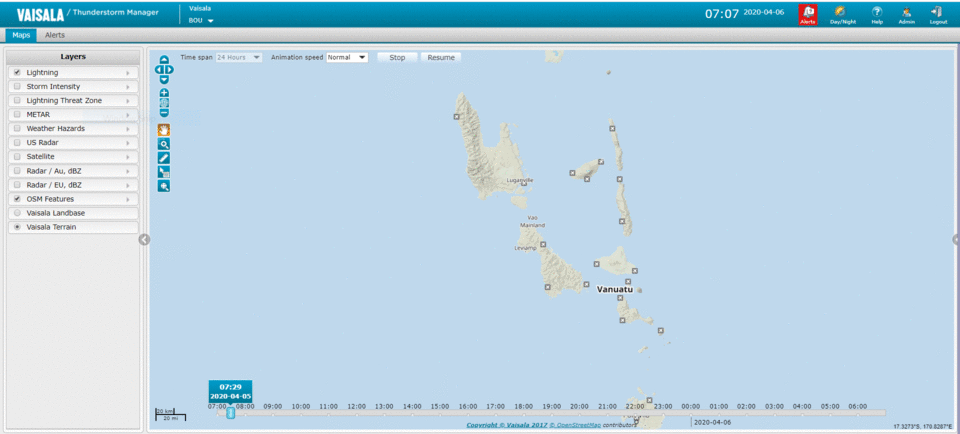Toggle Day/Night display mode icon
Viewport: 960px width, 434px height.
click(x=842, y=12)
